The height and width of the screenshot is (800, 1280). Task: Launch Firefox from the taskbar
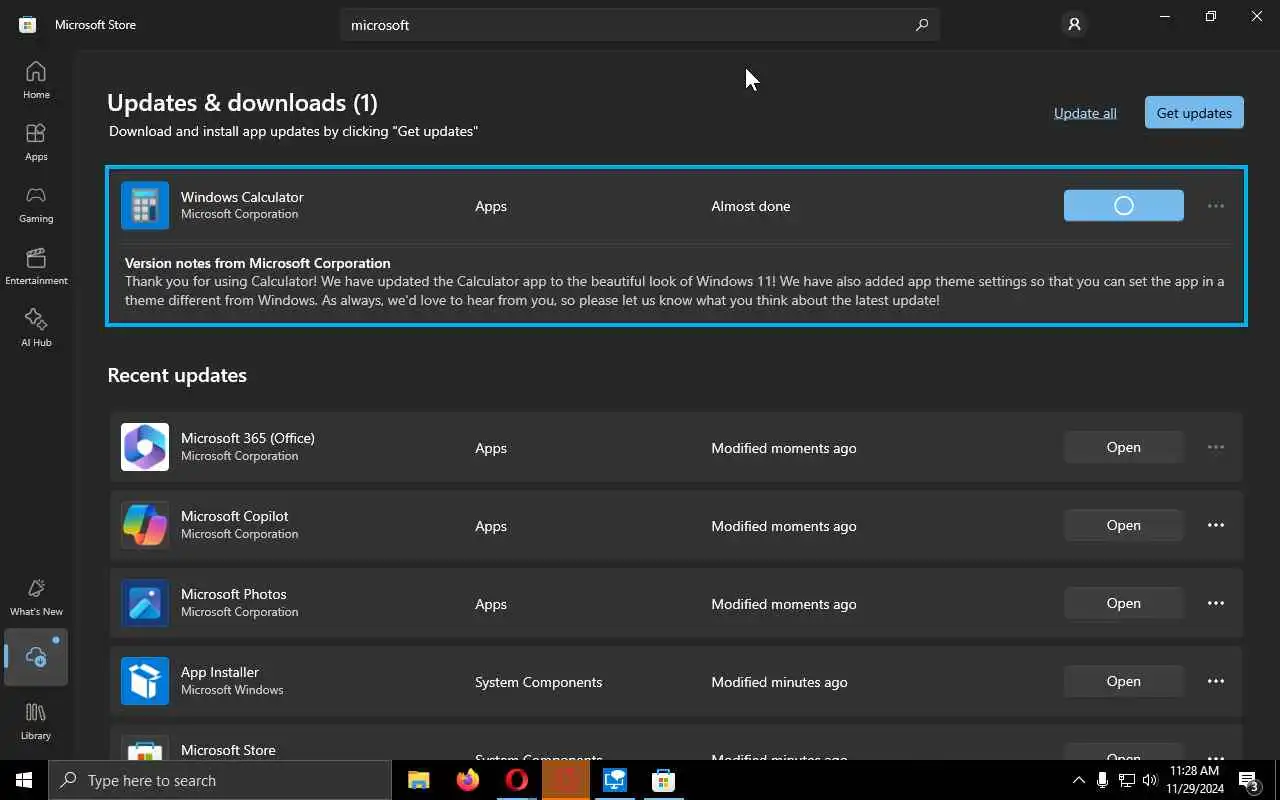coord(467,780)
